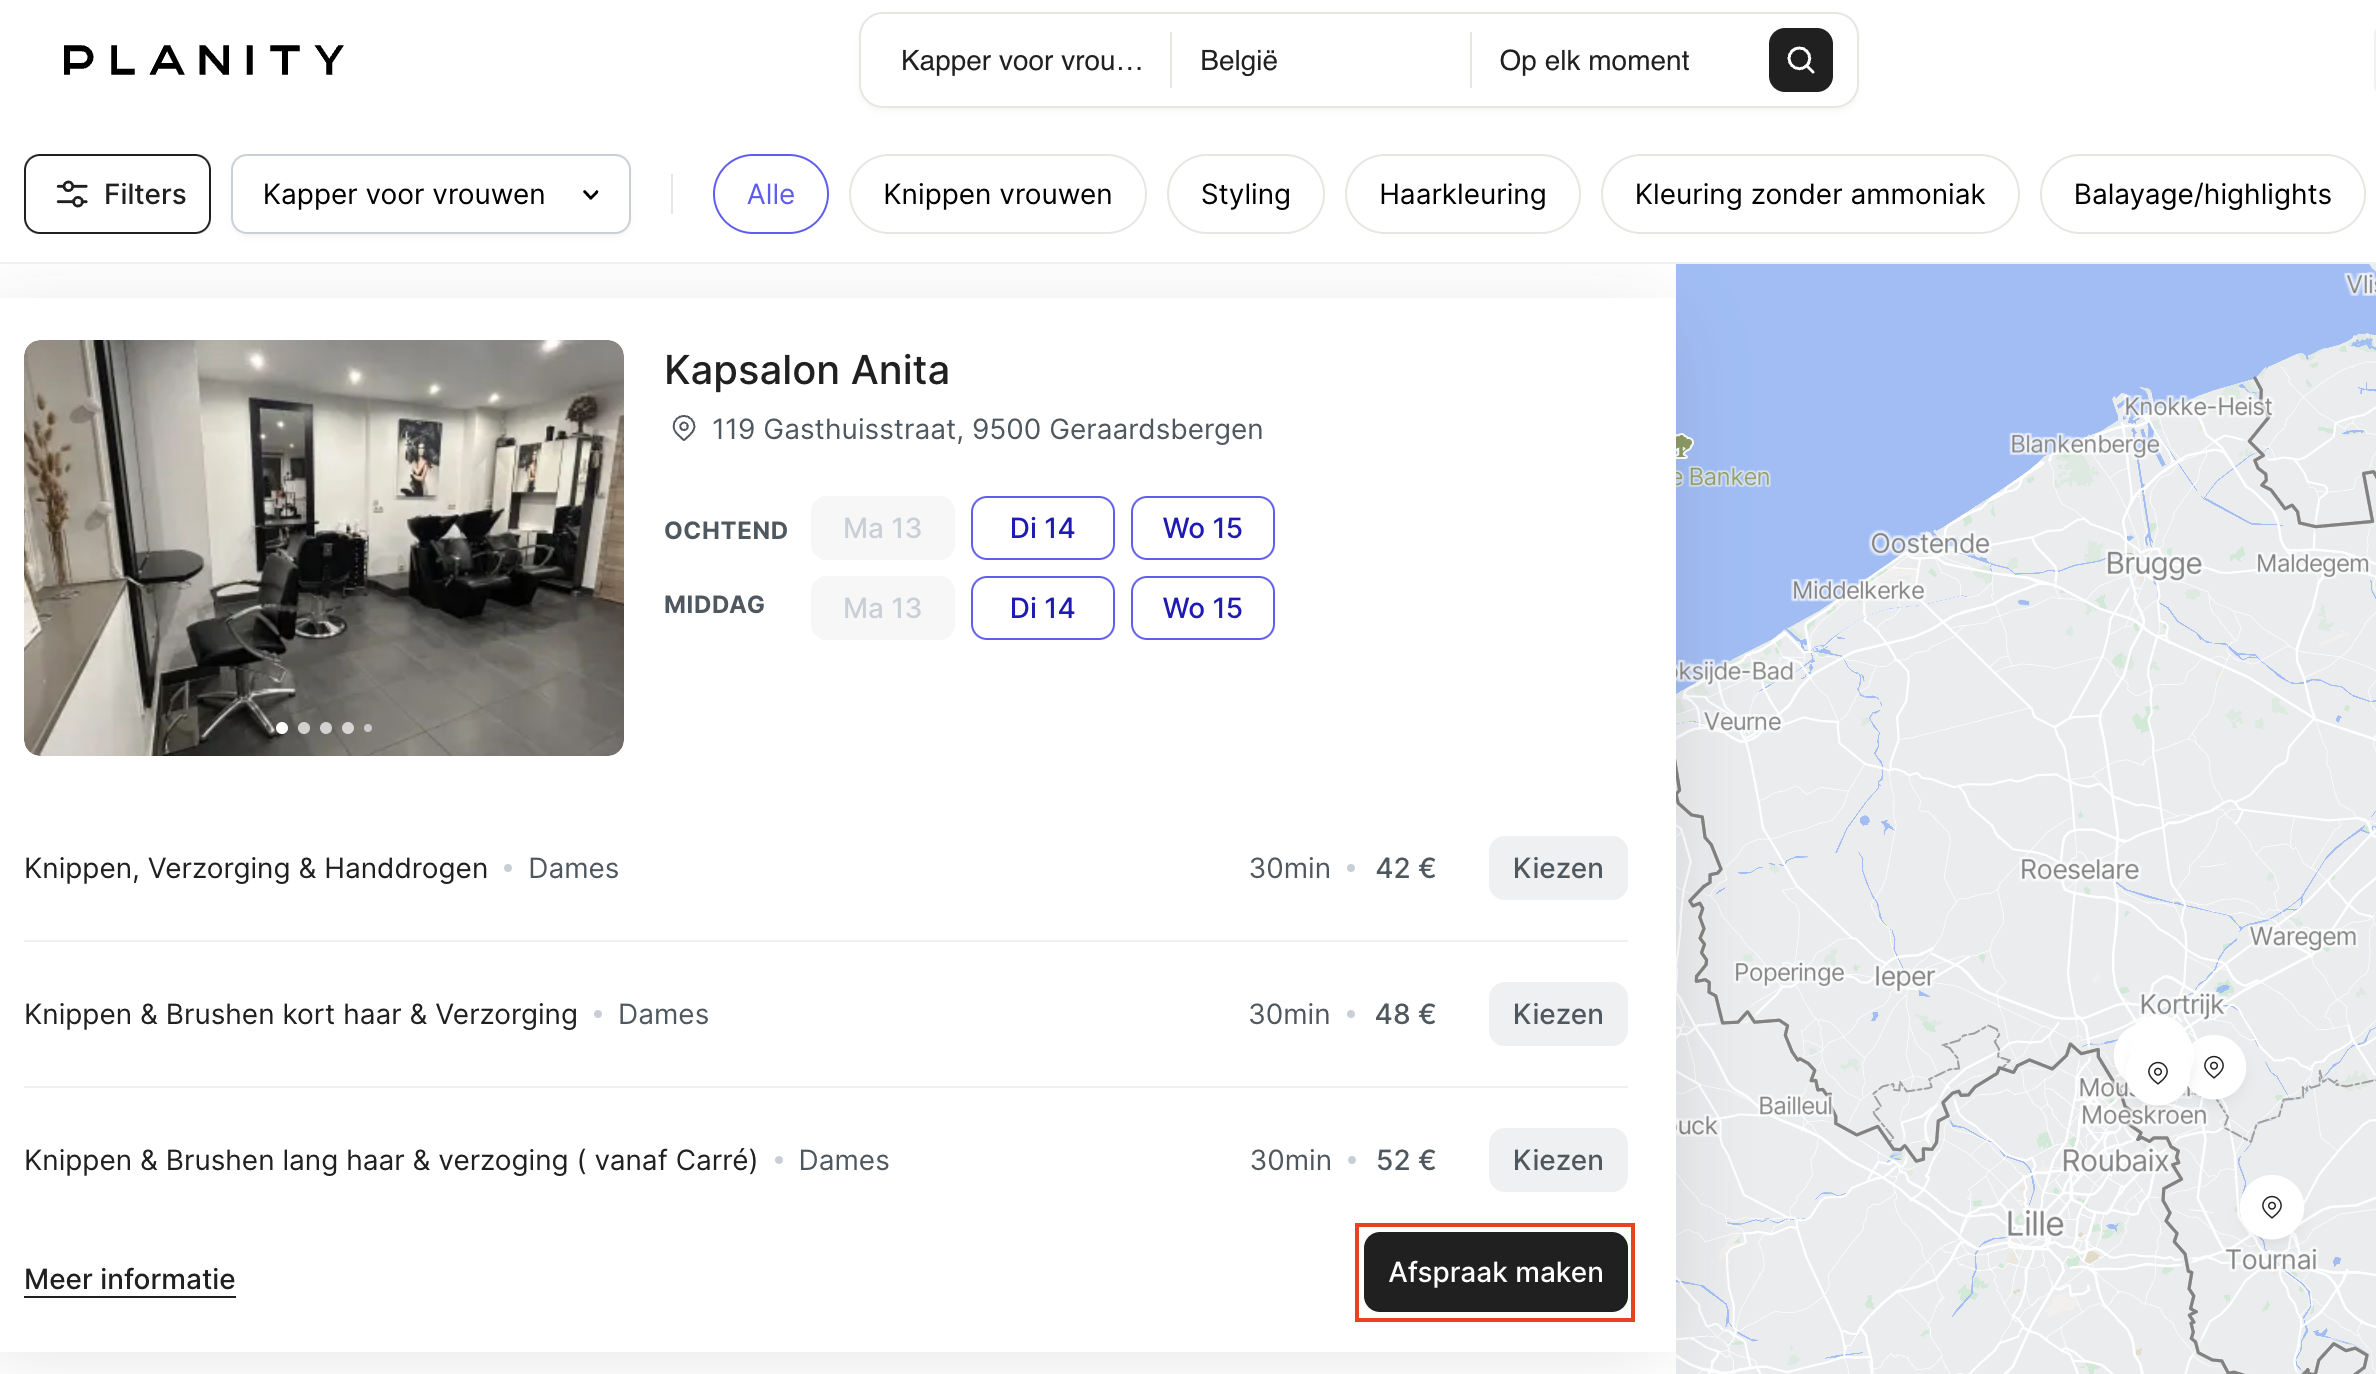Show the fourth photo via carousel dot
Image resolution: width=2376 pixels, height=1374 pixels.
point(348,728)
